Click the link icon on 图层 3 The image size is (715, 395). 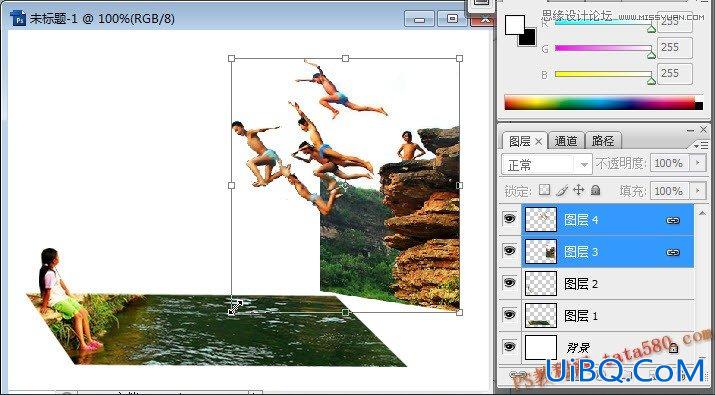[673, 252]
